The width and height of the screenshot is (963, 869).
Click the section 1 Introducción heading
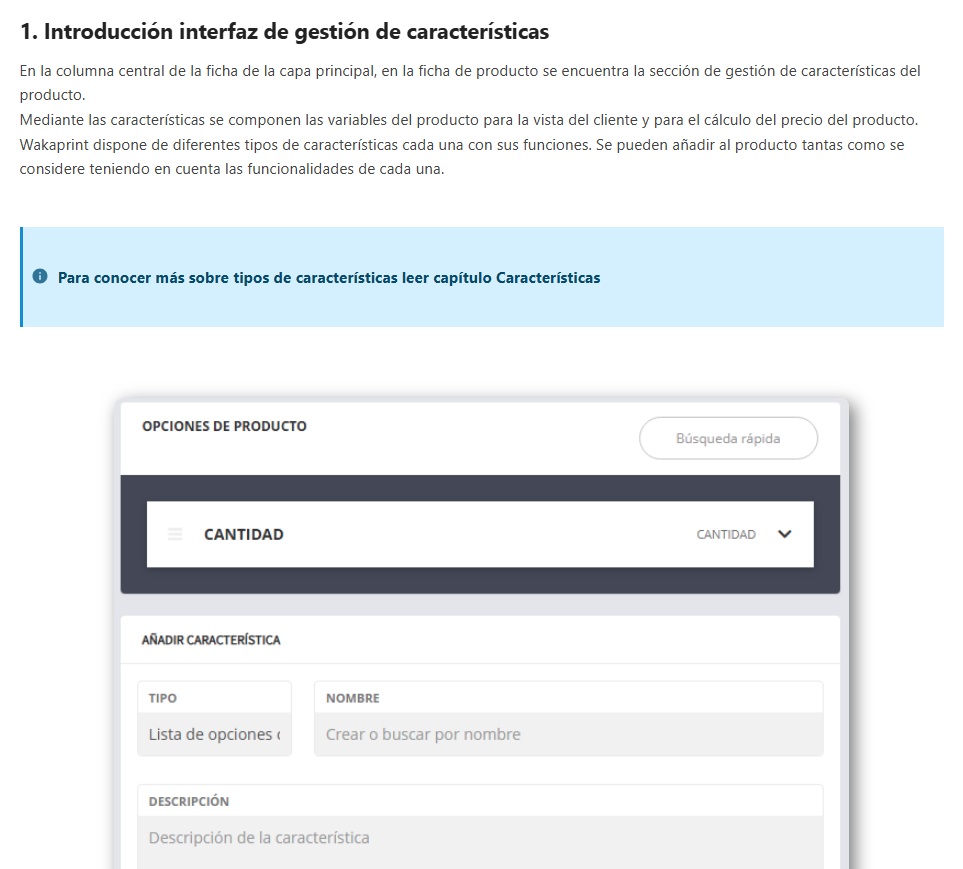pos(284,32)
